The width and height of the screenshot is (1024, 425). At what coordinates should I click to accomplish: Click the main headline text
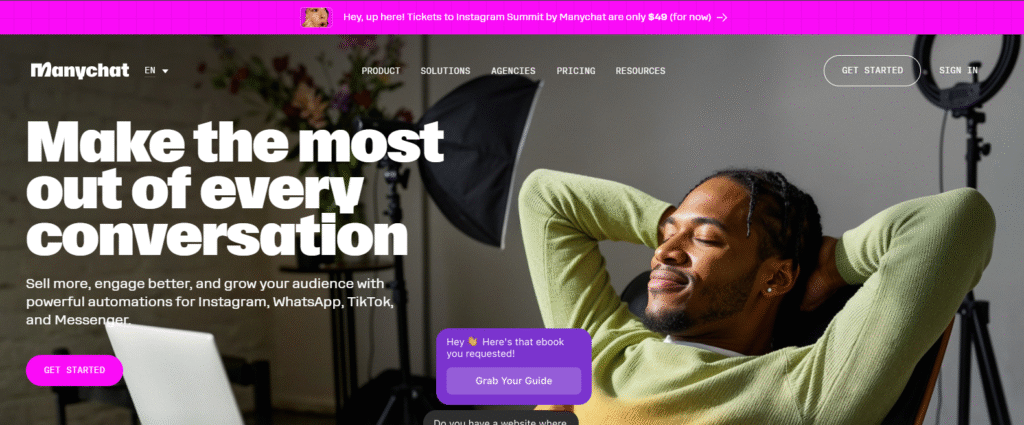coord(235,189)
